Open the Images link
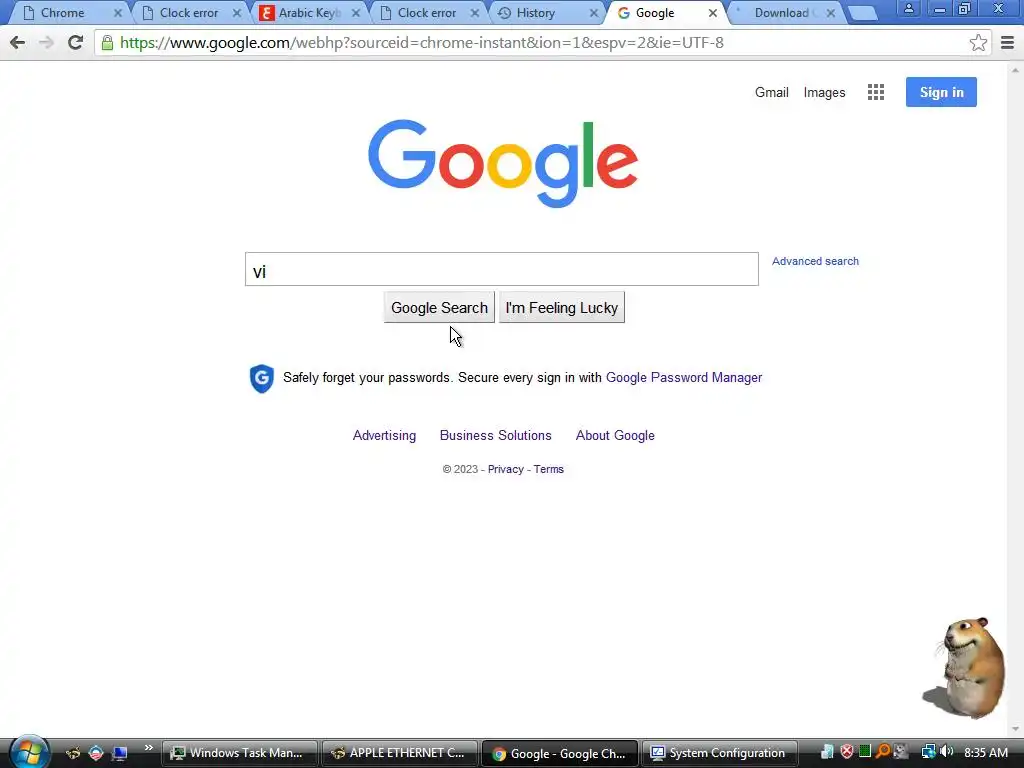 [824, 93]
